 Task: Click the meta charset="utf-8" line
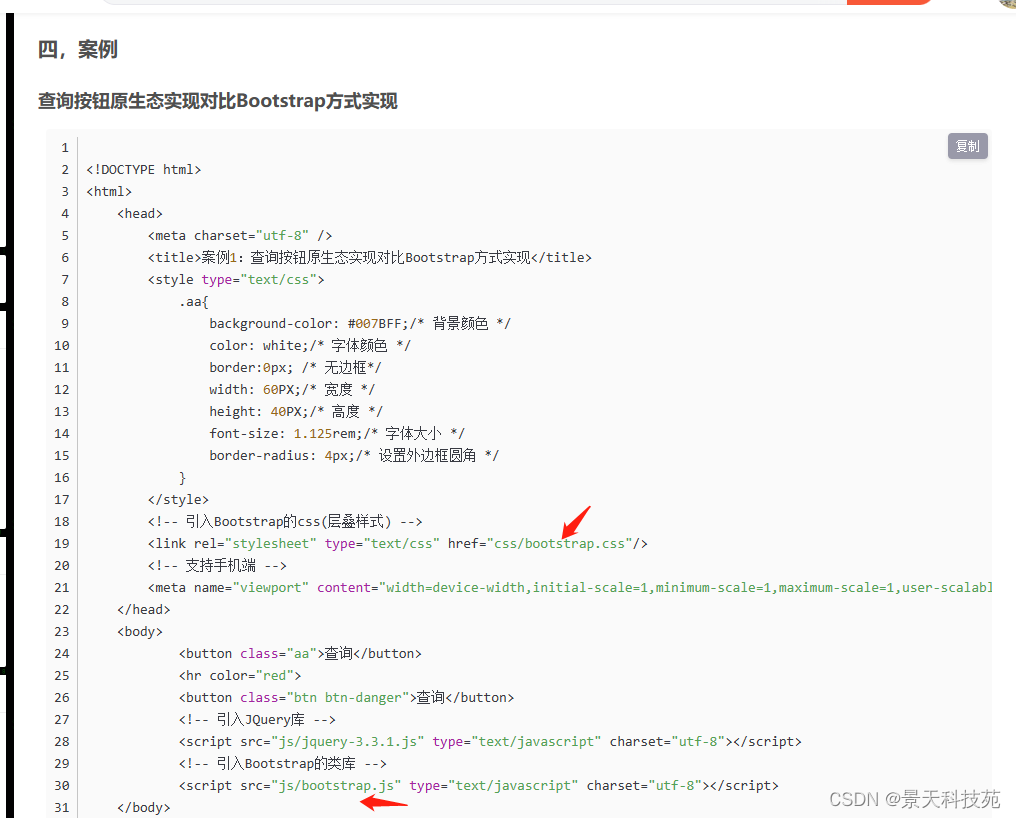pyautogui.click(x=240, y=236)
